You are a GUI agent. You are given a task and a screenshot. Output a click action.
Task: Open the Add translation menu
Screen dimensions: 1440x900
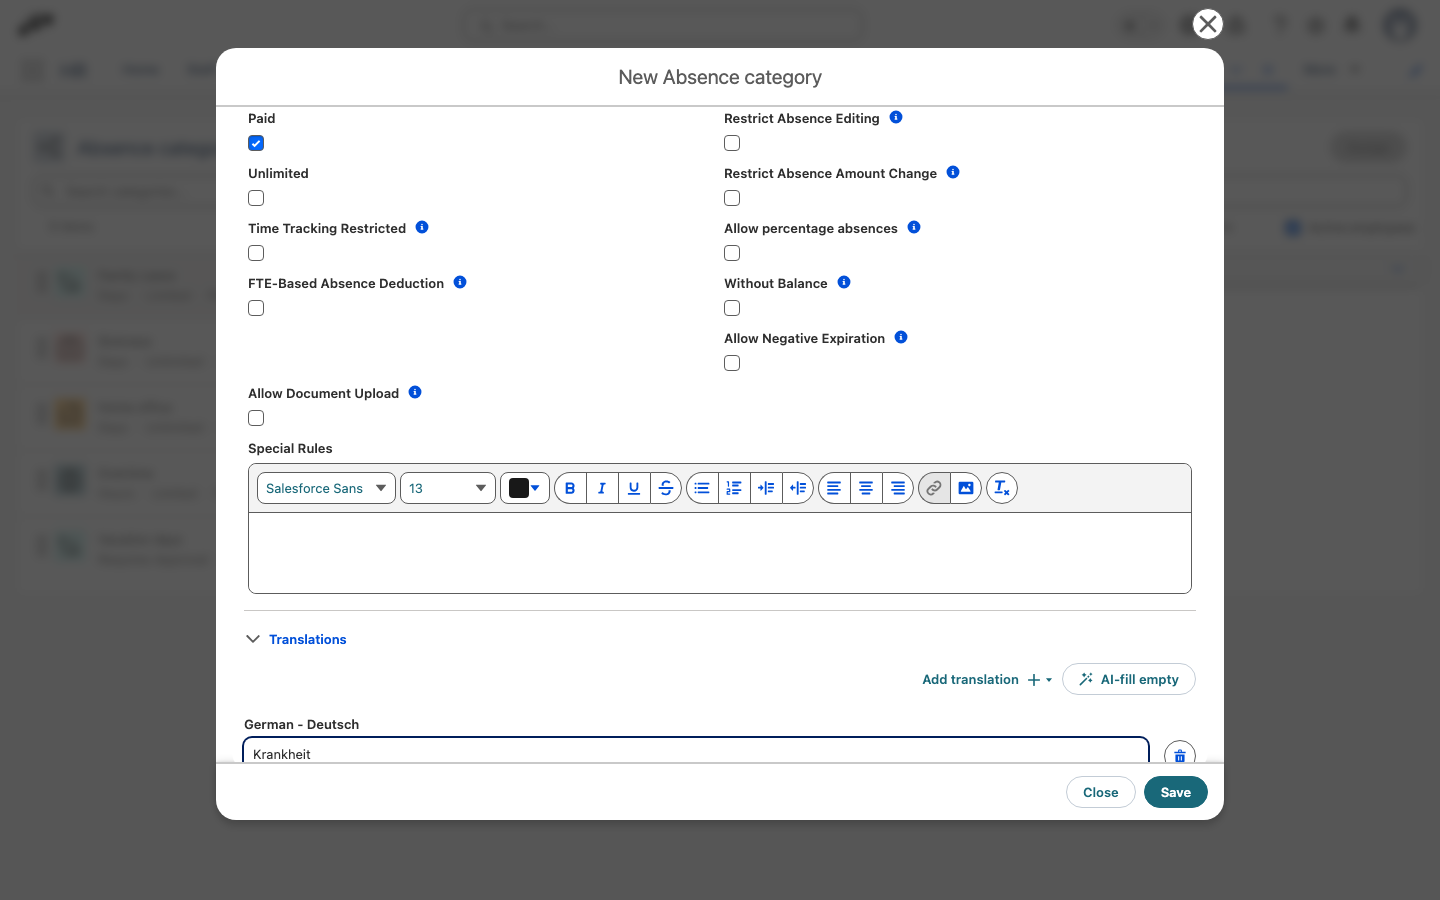point(987,679)
